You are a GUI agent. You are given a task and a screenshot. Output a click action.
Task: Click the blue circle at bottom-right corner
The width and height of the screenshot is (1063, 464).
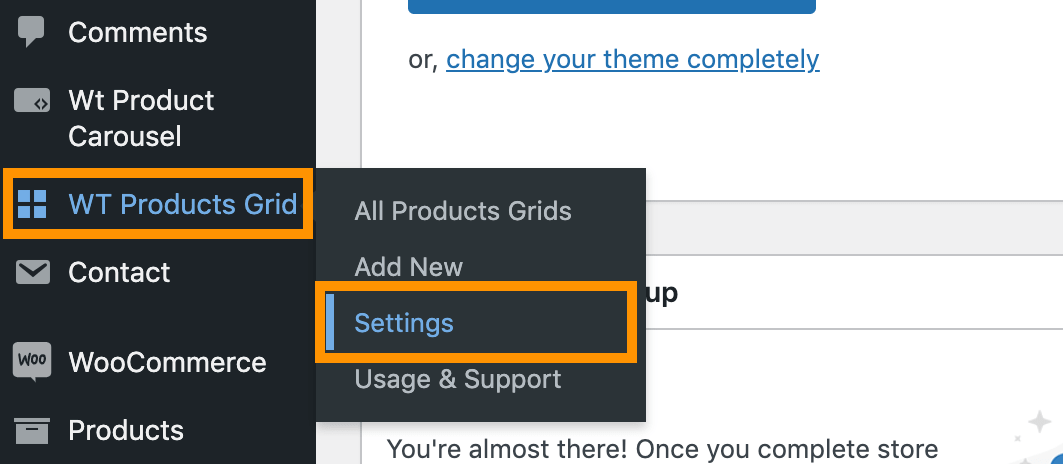[1056, 459]
